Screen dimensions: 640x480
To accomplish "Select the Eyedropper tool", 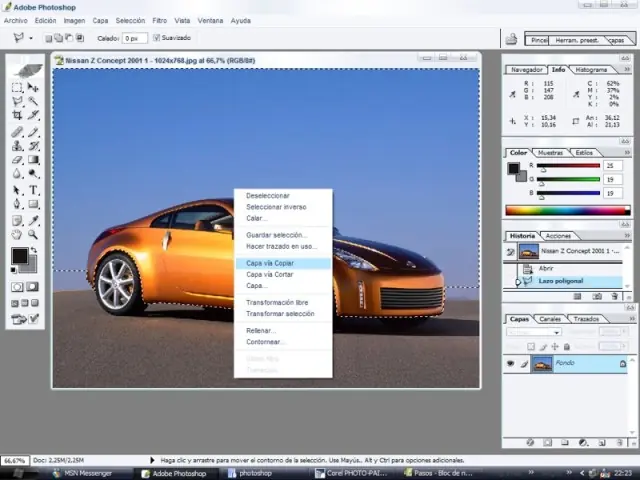I will click(33, 221).
